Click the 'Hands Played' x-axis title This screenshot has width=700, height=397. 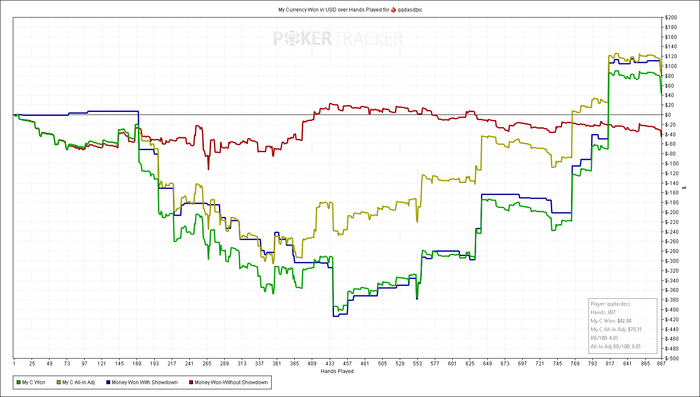337,372
